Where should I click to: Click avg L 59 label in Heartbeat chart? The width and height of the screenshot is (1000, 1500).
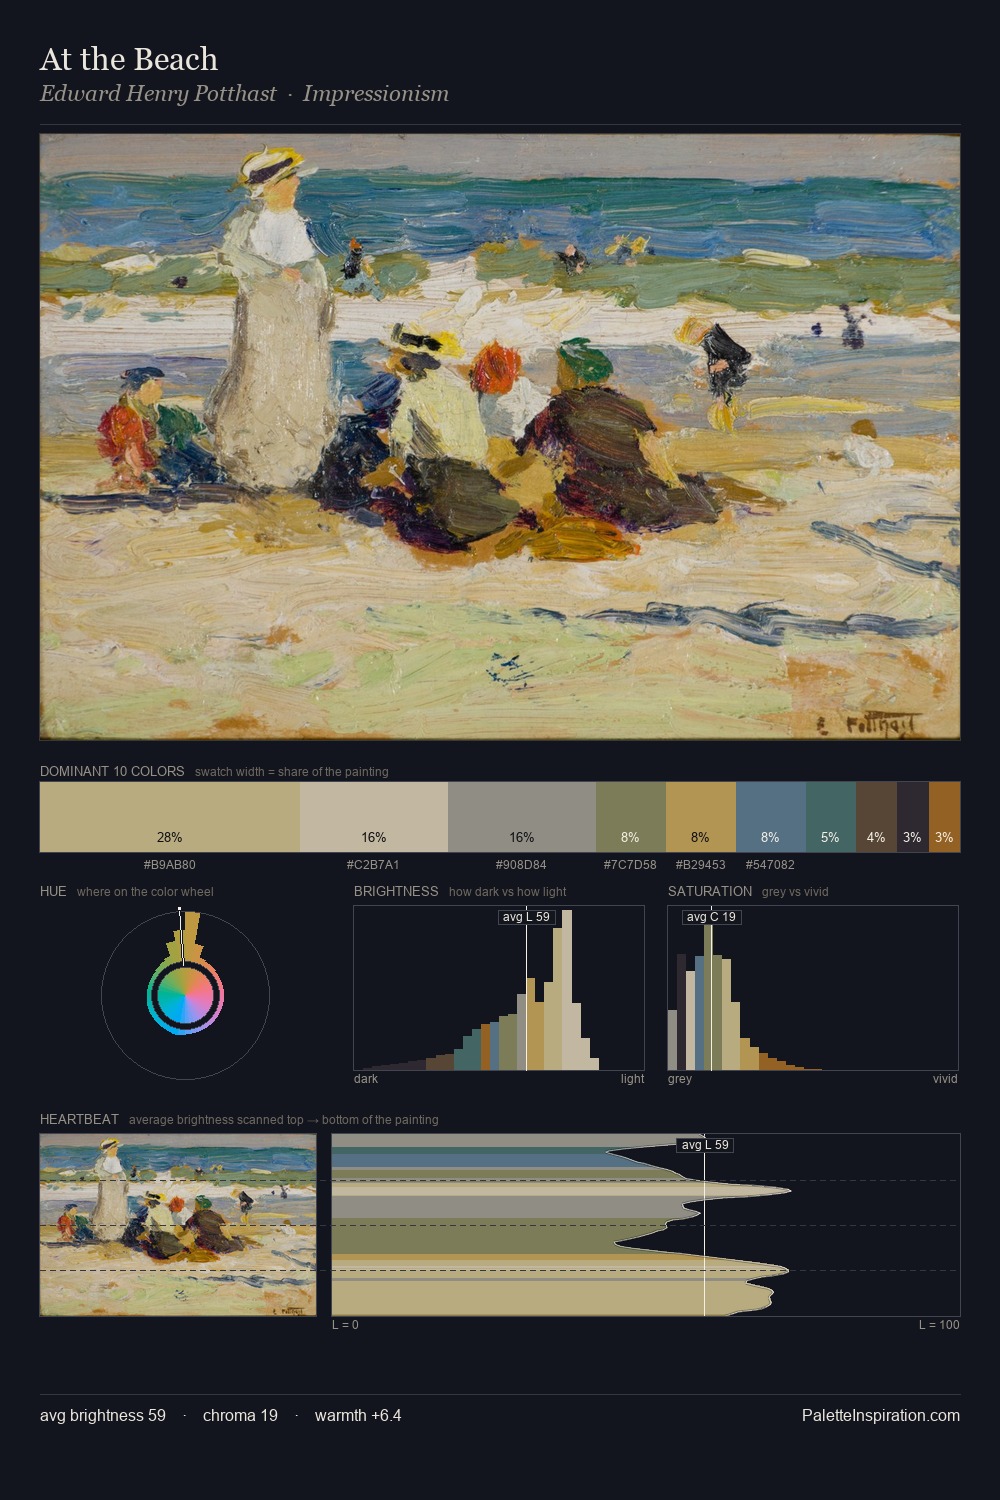pos(705,1145)
